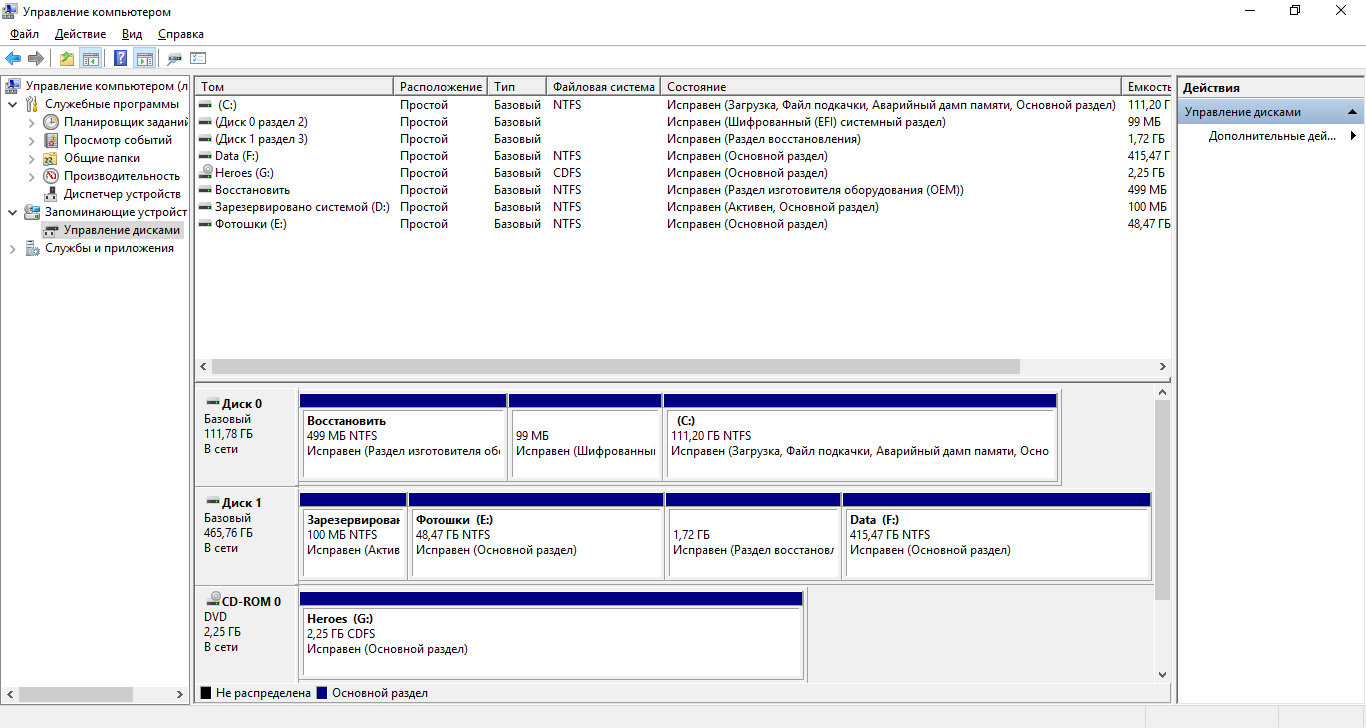Toggle the Show/Hide Console Tree toolbar button
The height and width of the screenshot is (728, 1366).
[91, 59]
